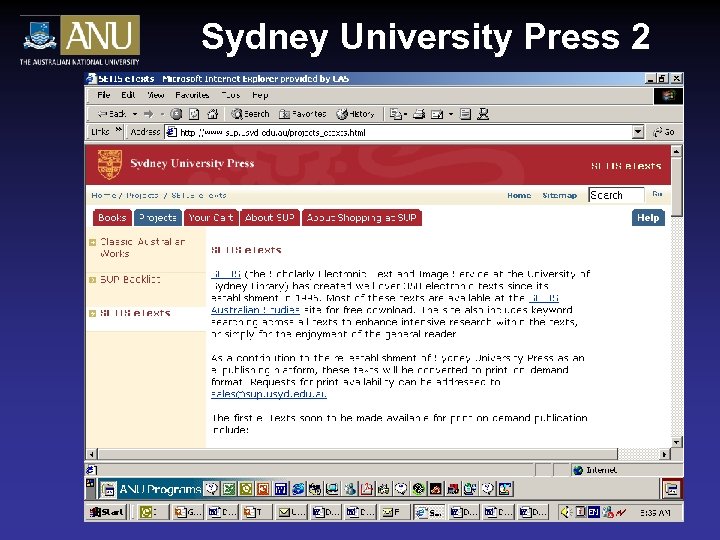Open the View menu
Image resolution: width=720 pixels, height=540 pixels.
(x=156, y=95)
